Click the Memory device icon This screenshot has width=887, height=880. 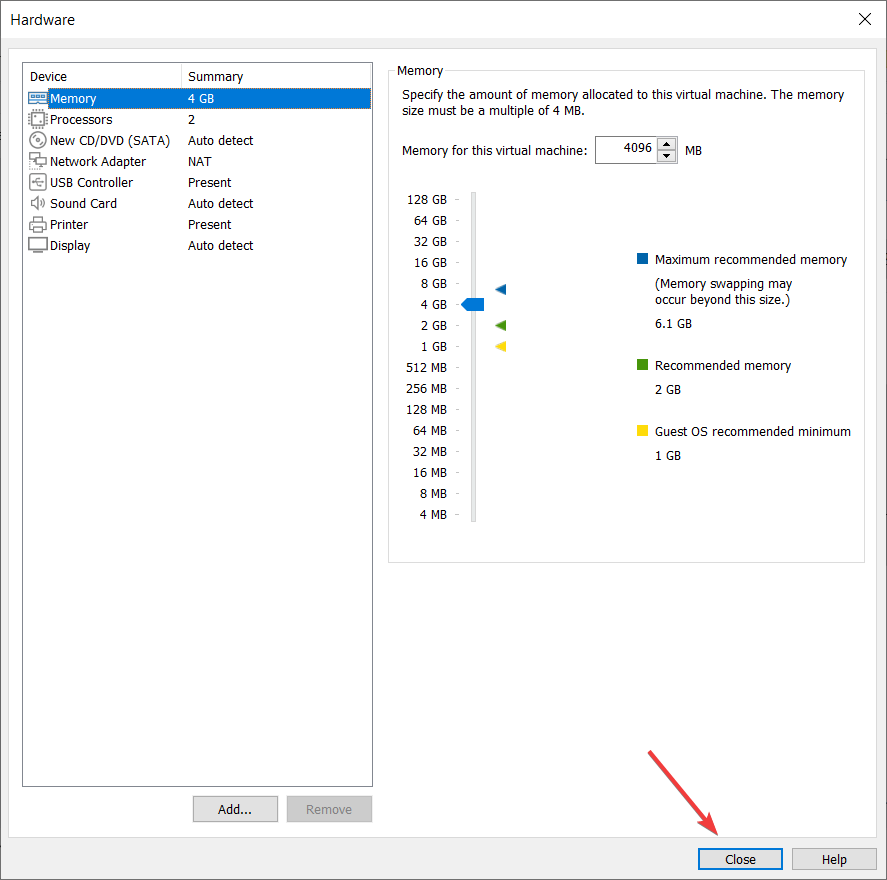click(x=37, y=98)
